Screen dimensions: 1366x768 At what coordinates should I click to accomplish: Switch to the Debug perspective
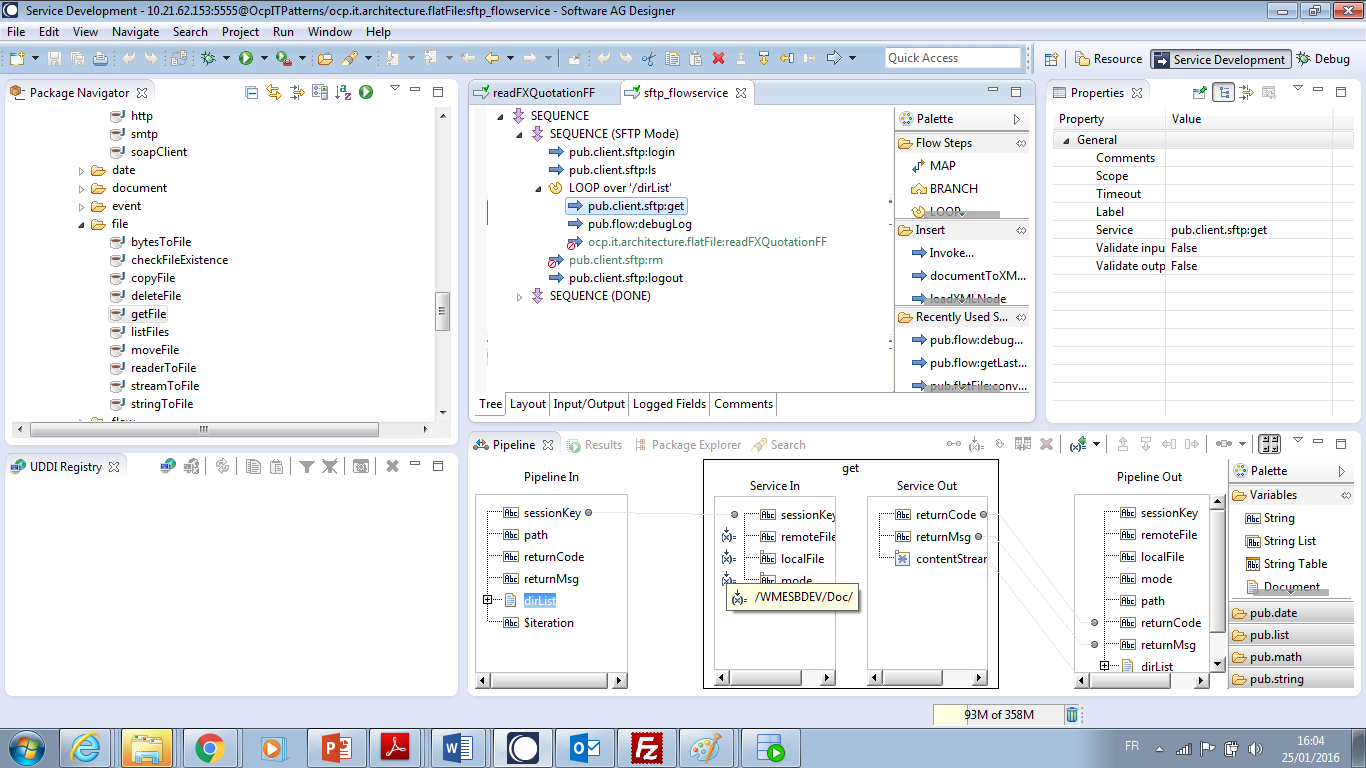tap(1323, 59)
